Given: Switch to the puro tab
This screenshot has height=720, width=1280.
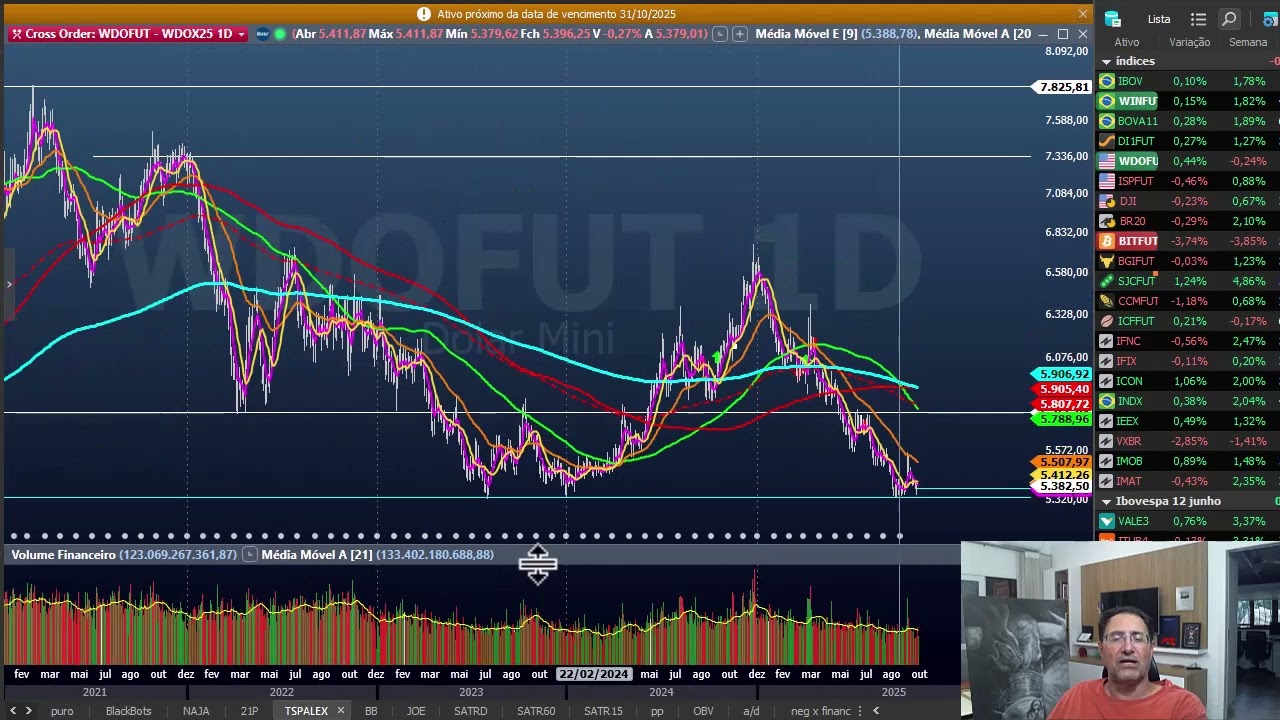Looking at the screenshot, I should click(62, 711).
